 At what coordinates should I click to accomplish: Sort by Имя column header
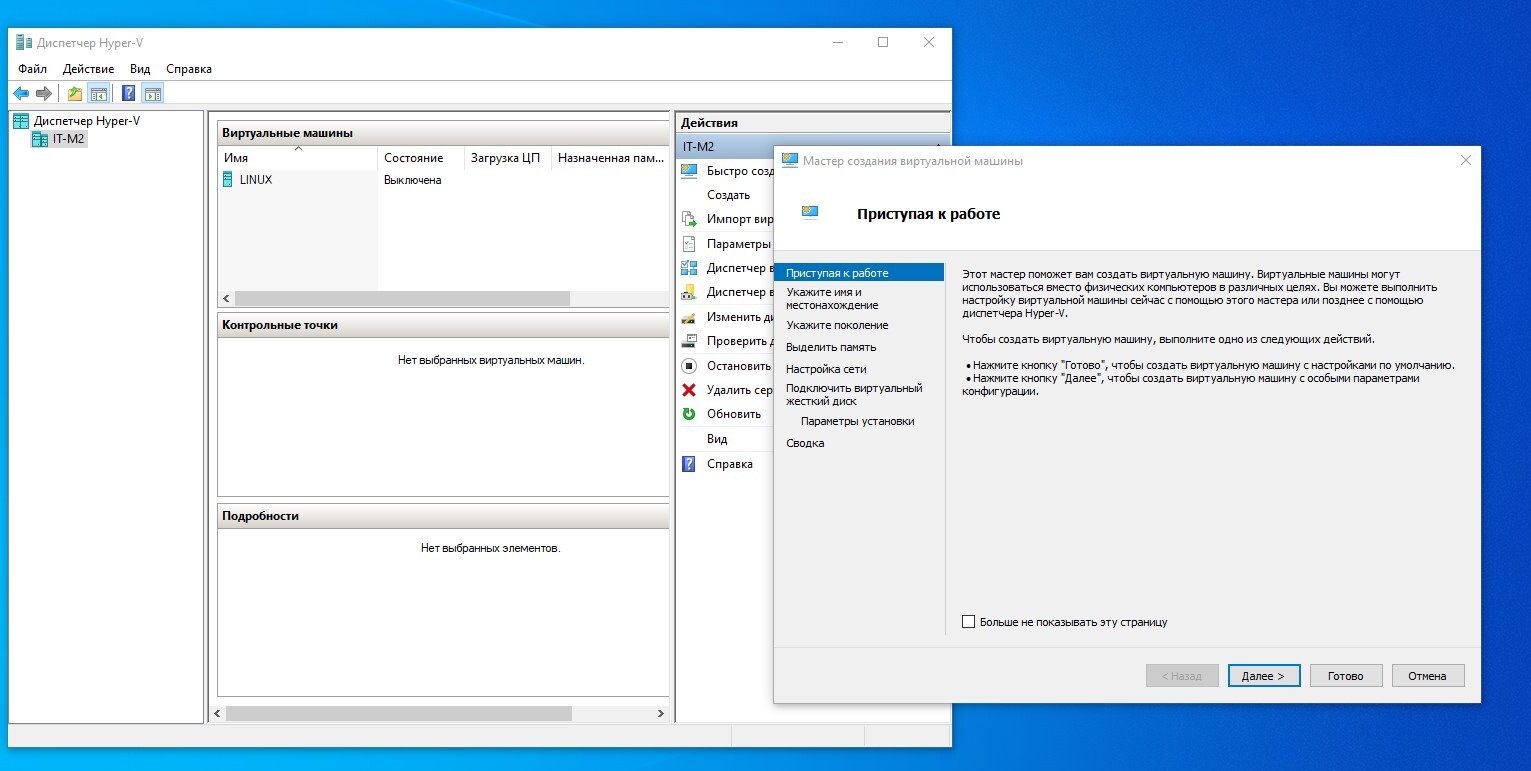coord(297,158)
